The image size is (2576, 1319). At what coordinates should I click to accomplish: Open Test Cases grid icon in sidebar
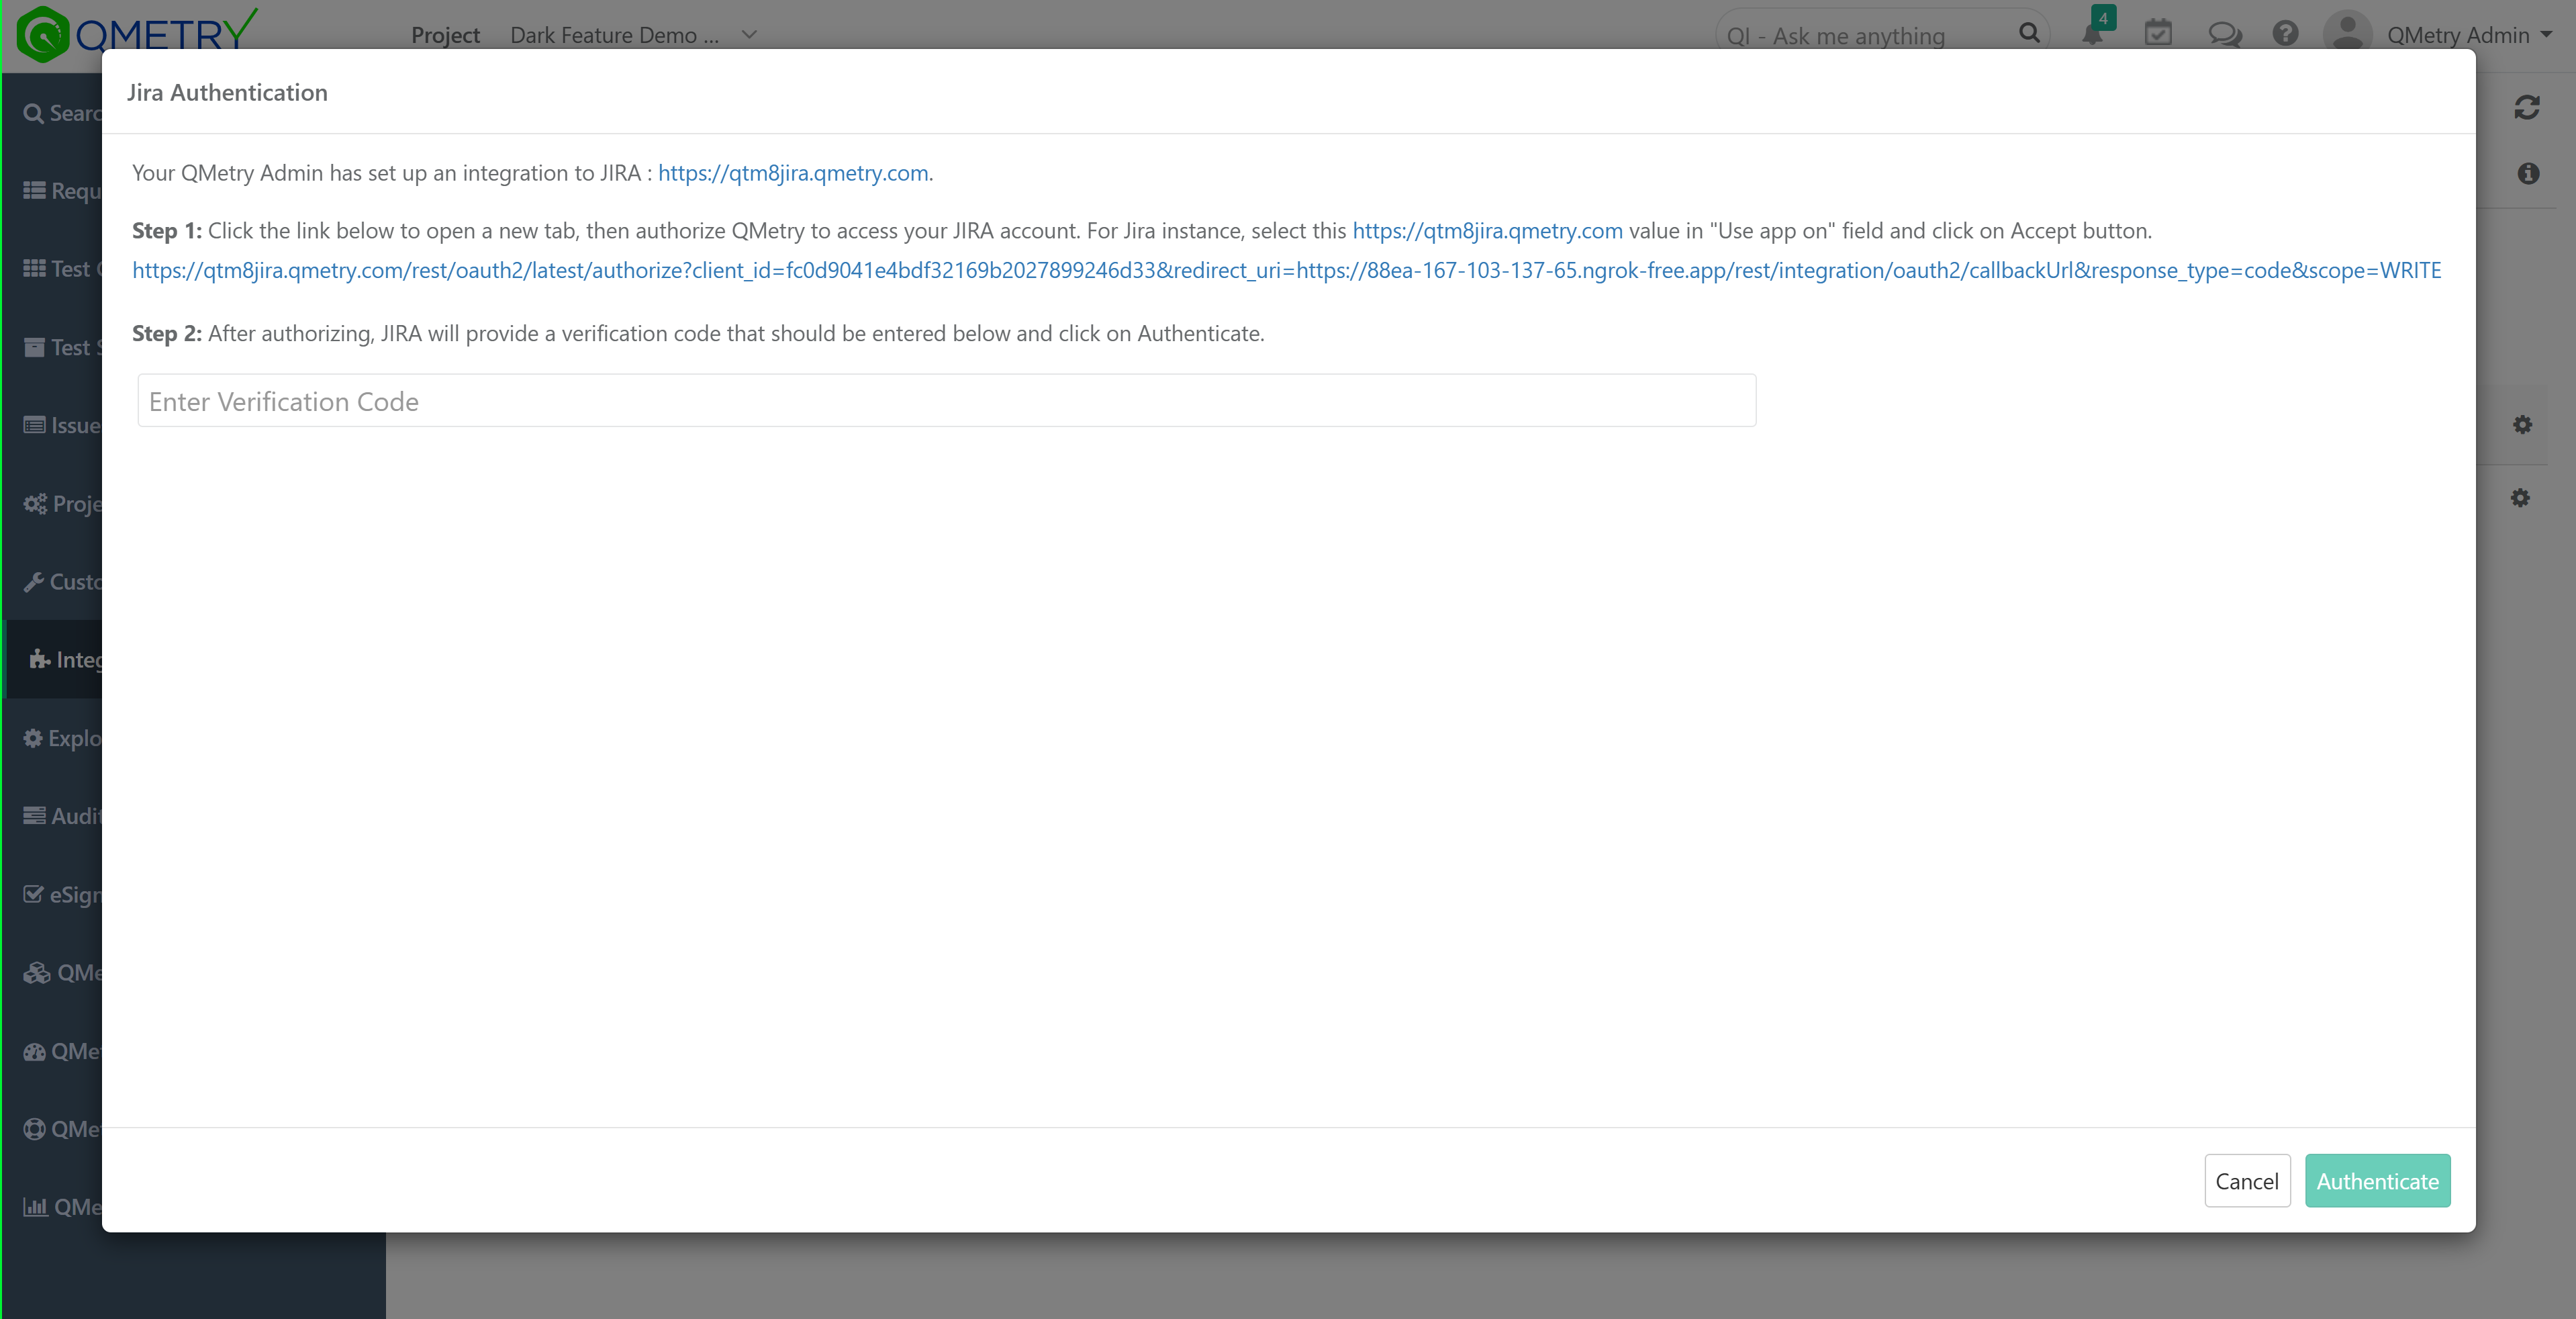(x=35, y=268)
